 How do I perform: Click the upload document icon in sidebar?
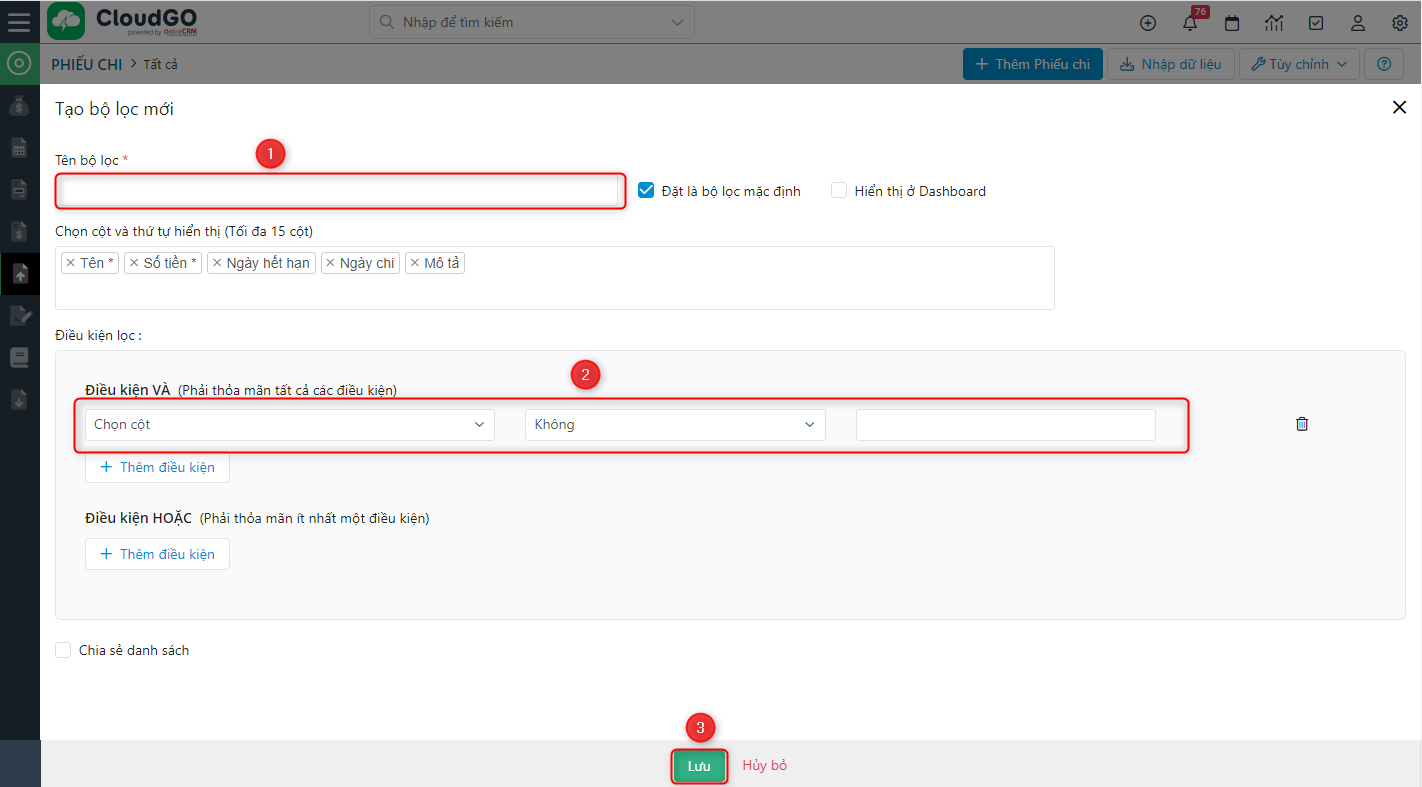(19, 273)
